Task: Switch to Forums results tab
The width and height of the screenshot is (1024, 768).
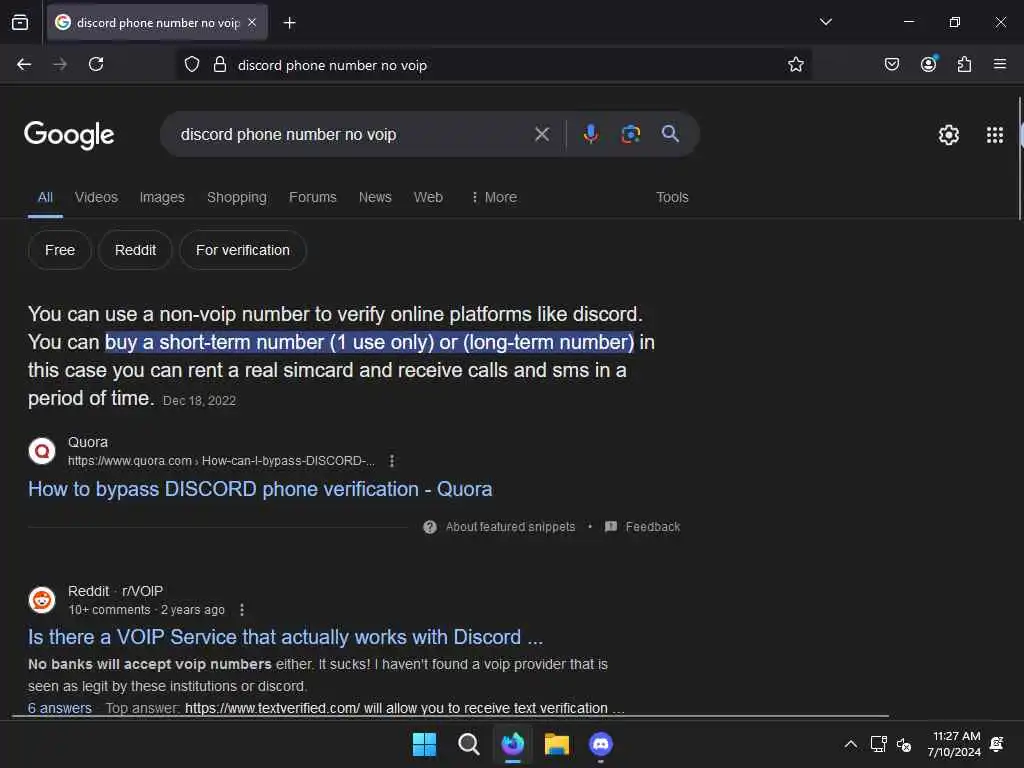Action: point(312,197)
